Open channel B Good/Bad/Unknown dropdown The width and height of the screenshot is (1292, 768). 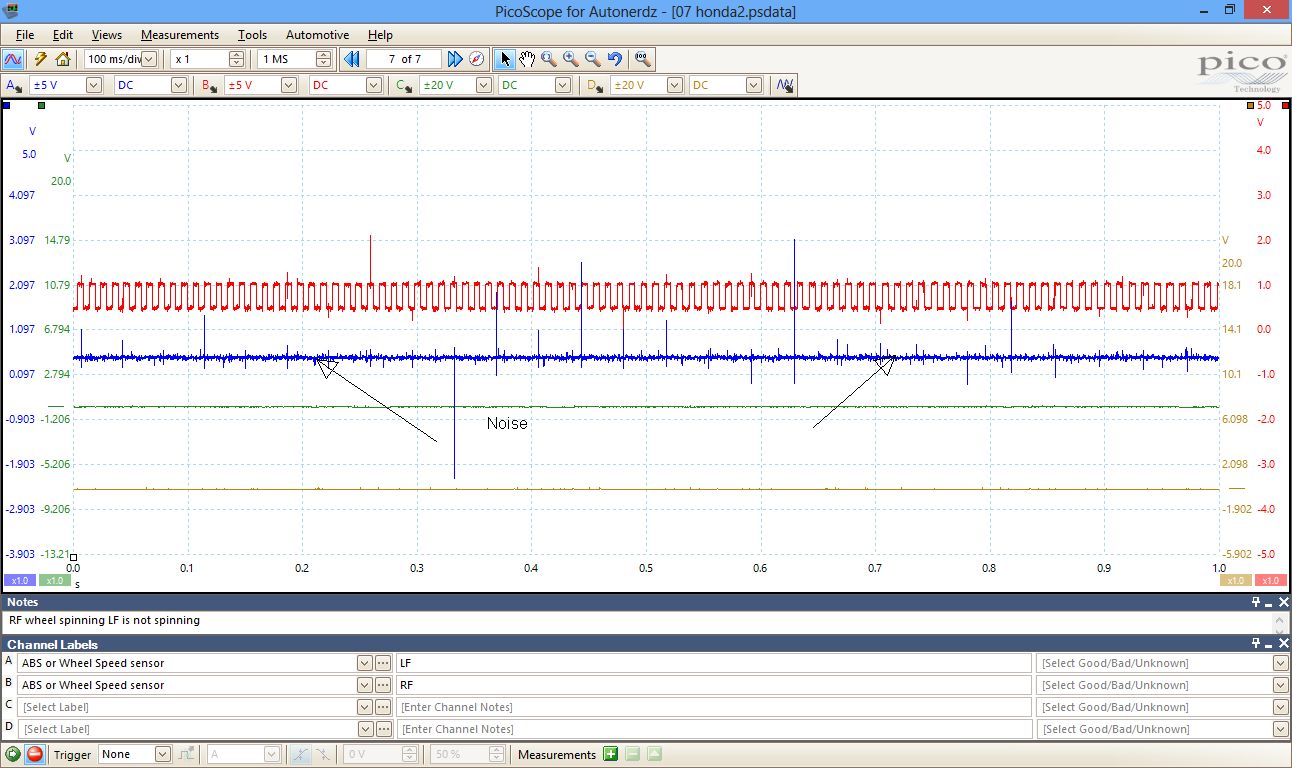(1280, 685)
